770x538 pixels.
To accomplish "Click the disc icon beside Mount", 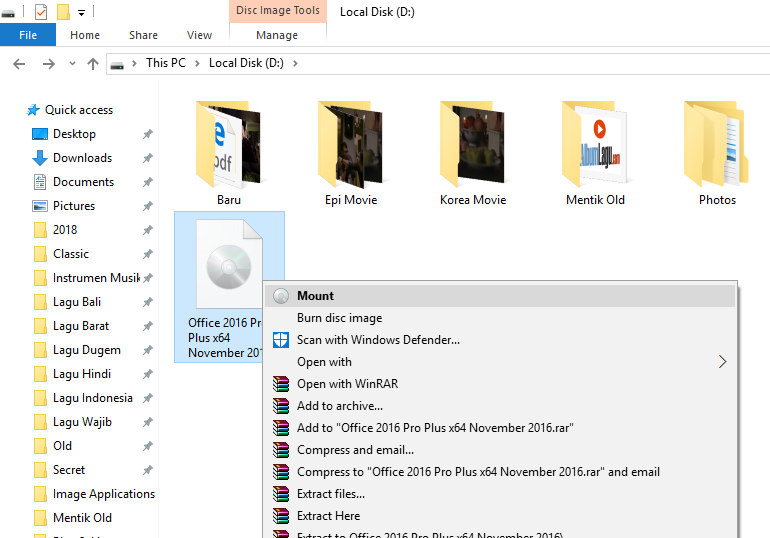I will point(281,296).
